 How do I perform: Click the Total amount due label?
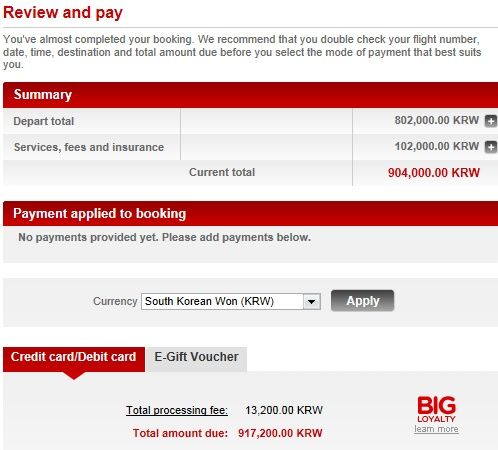180,433
